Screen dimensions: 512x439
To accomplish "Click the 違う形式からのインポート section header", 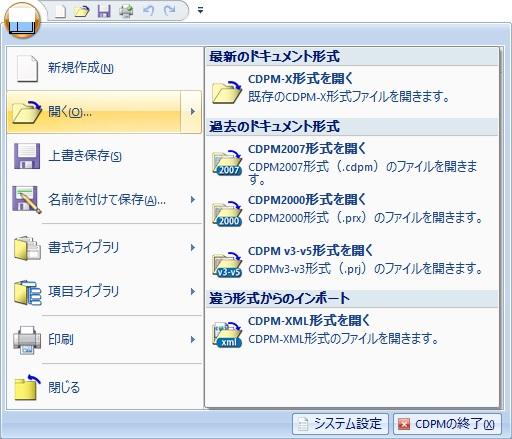I will (x=352, y=298).
